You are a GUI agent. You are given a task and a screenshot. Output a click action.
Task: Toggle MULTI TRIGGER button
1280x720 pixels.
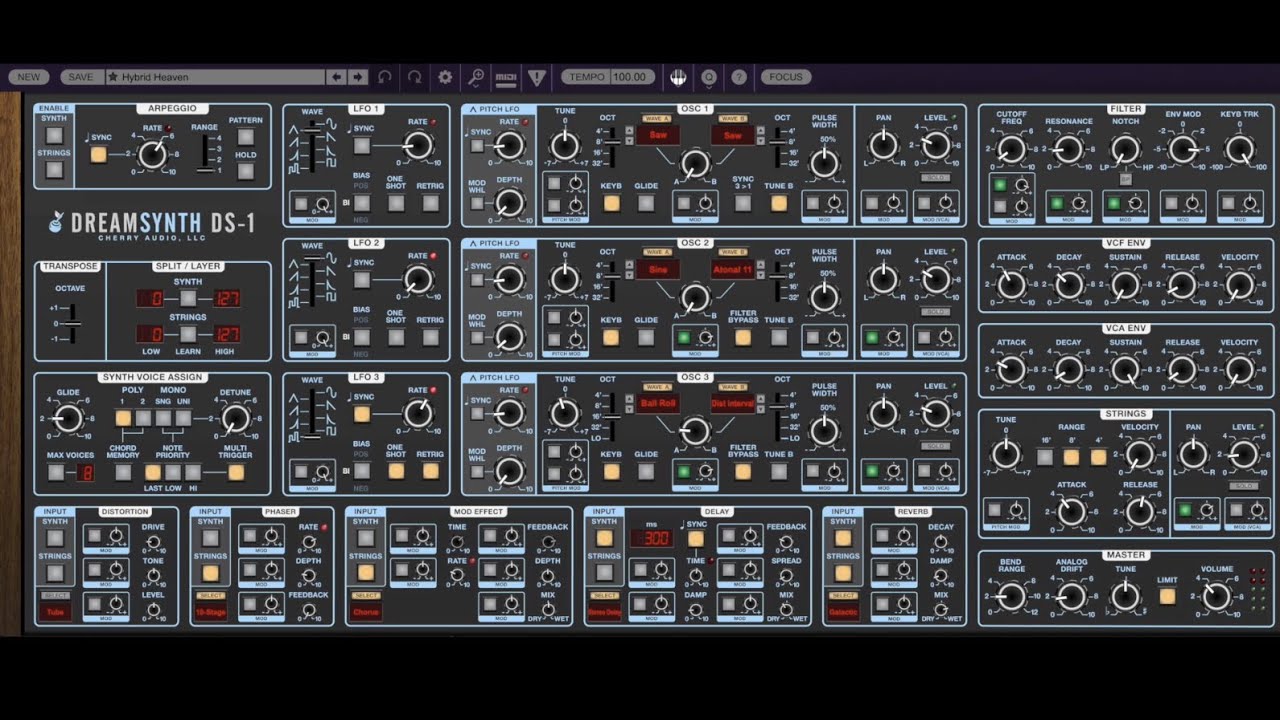pyautogui.click(x=235, y=472)
